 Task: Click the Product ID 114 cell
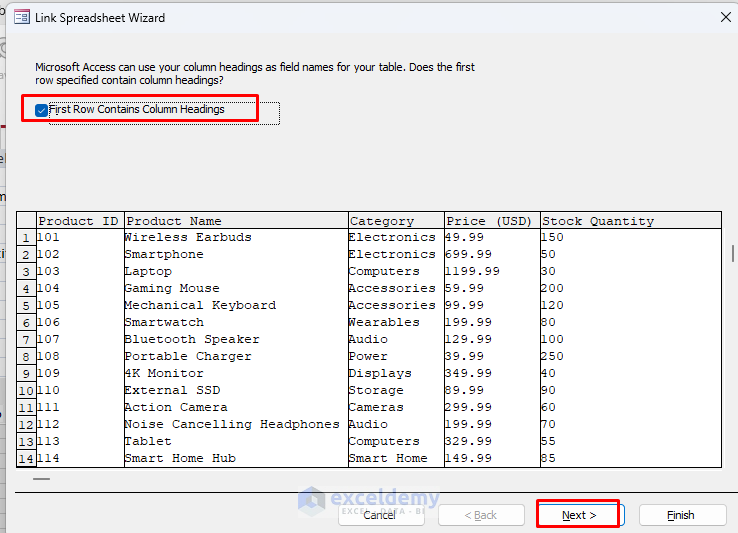pyautogui.click(x=80, y=458)
